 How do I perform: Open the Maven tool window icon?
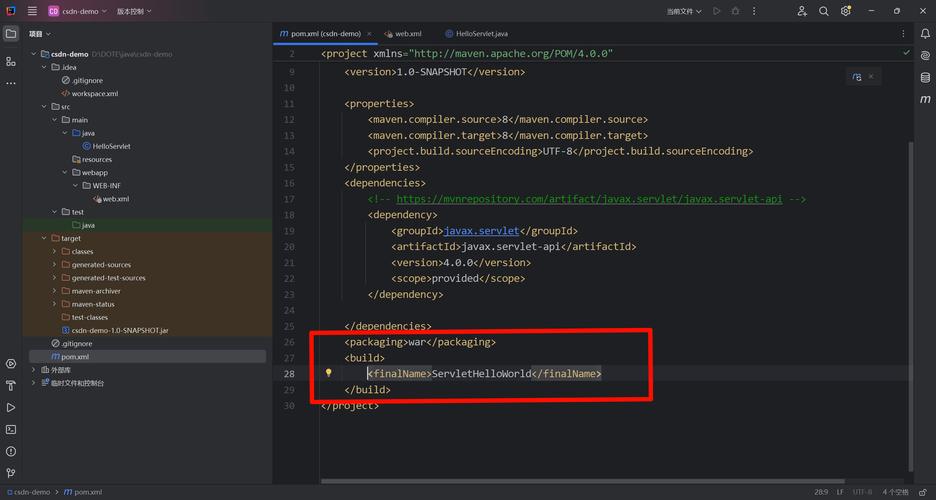[x=925, y=100]
